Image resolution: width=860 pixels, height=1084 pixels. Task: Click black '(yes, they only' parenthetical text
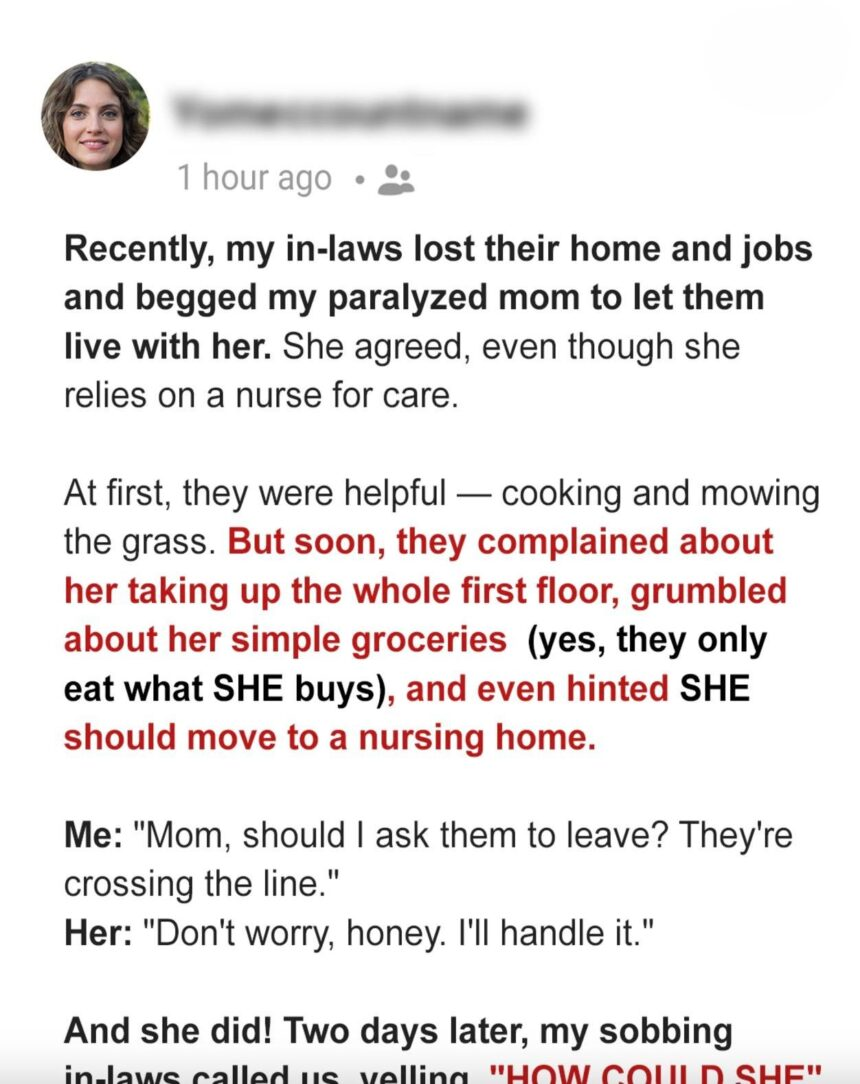647,641
